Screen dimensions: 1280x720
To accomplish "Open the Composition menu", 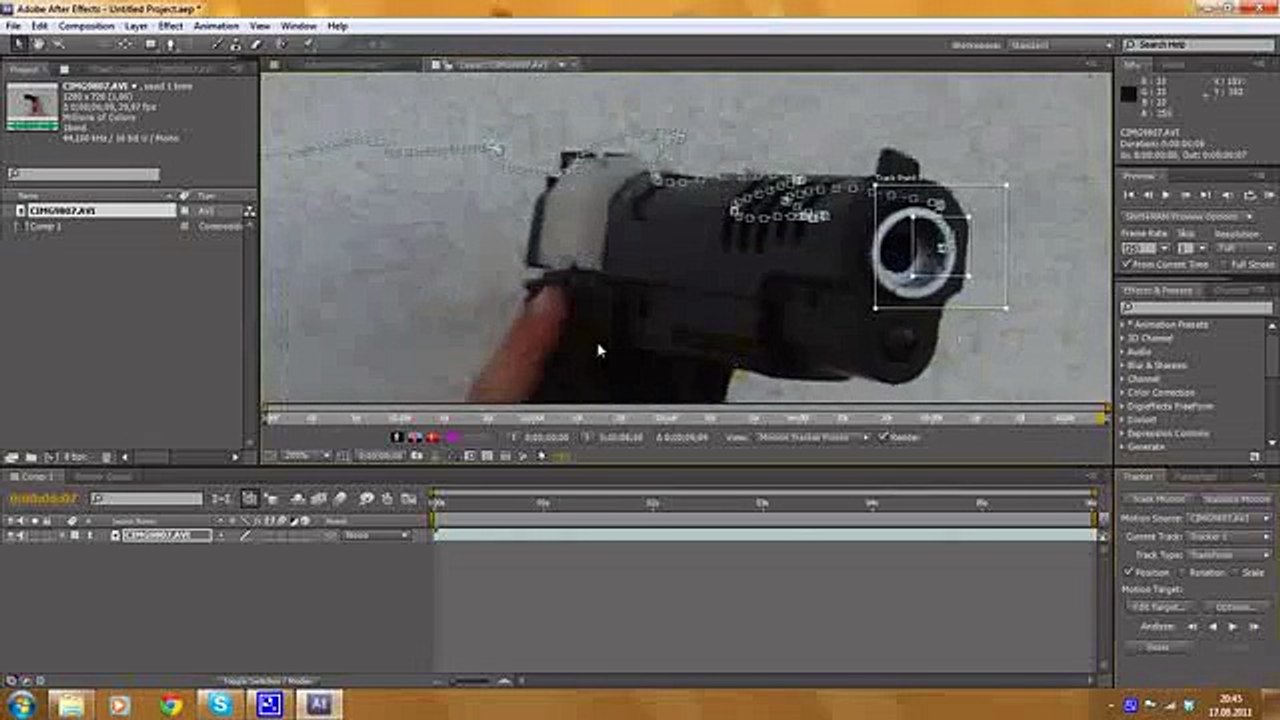I will (x=86, y=26).
